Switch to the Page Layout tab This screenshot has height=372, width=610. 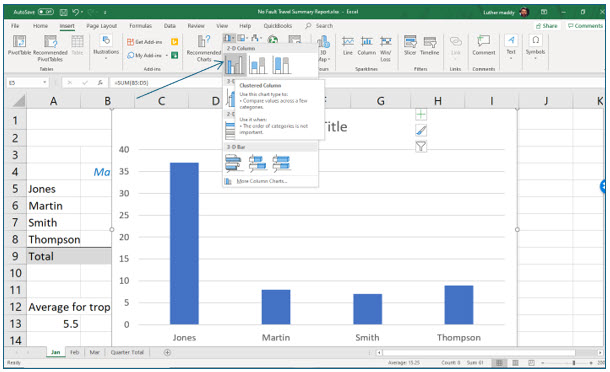point(102,26)
